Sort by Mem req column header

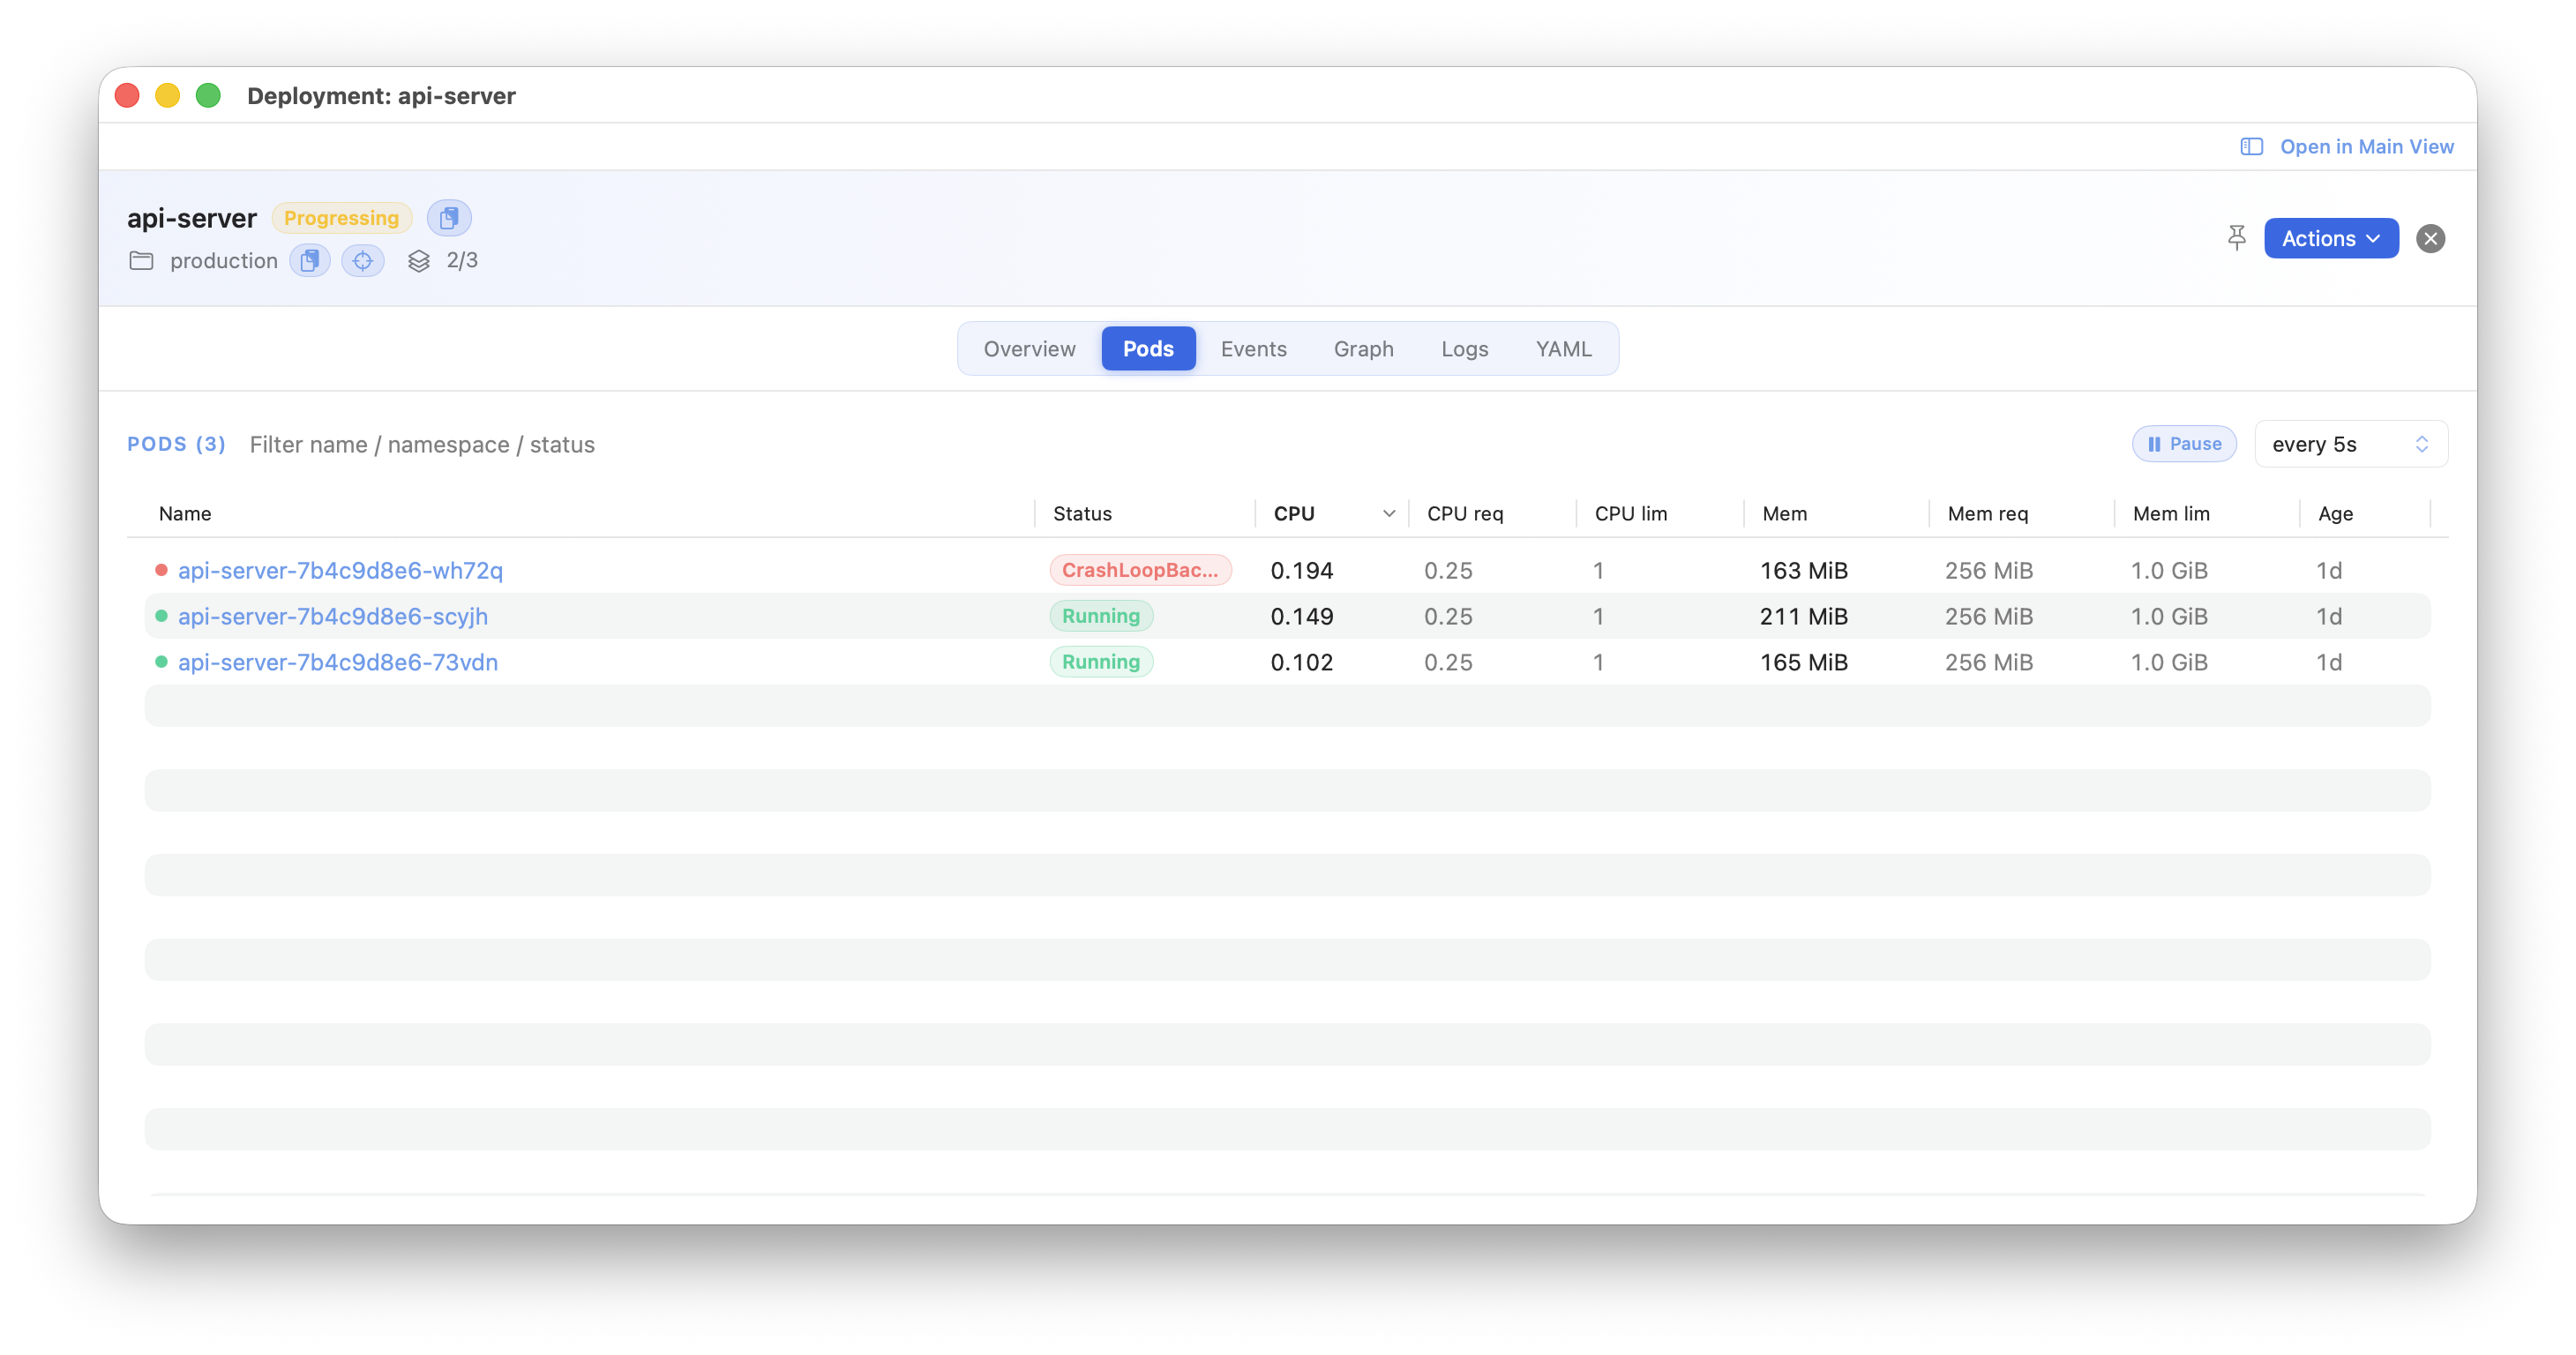point(1988,514)
